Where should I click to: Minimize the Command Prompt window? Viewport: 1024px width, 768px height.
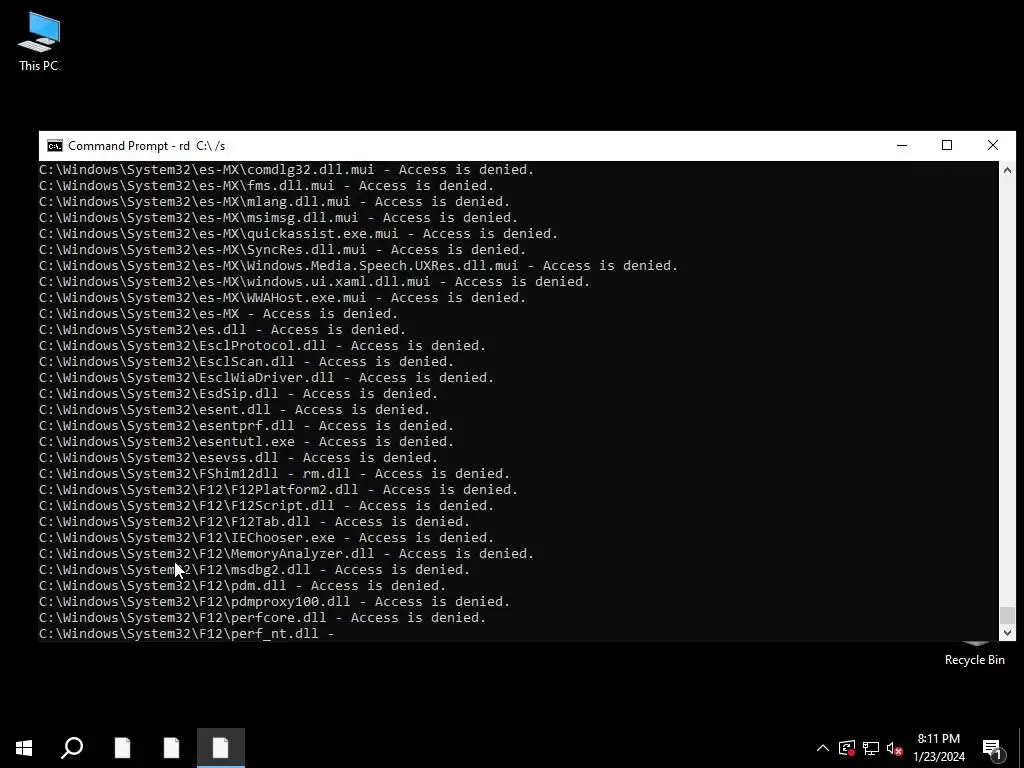pos(902,146)
